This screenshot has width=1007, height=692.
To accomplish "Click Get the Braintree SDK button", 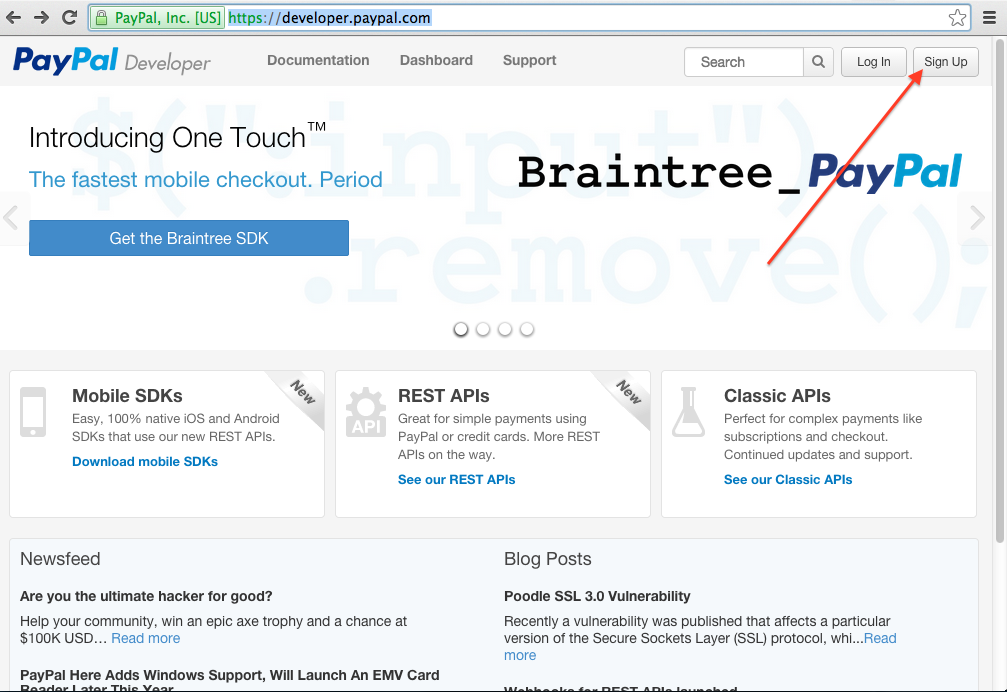I will point(189,238).
